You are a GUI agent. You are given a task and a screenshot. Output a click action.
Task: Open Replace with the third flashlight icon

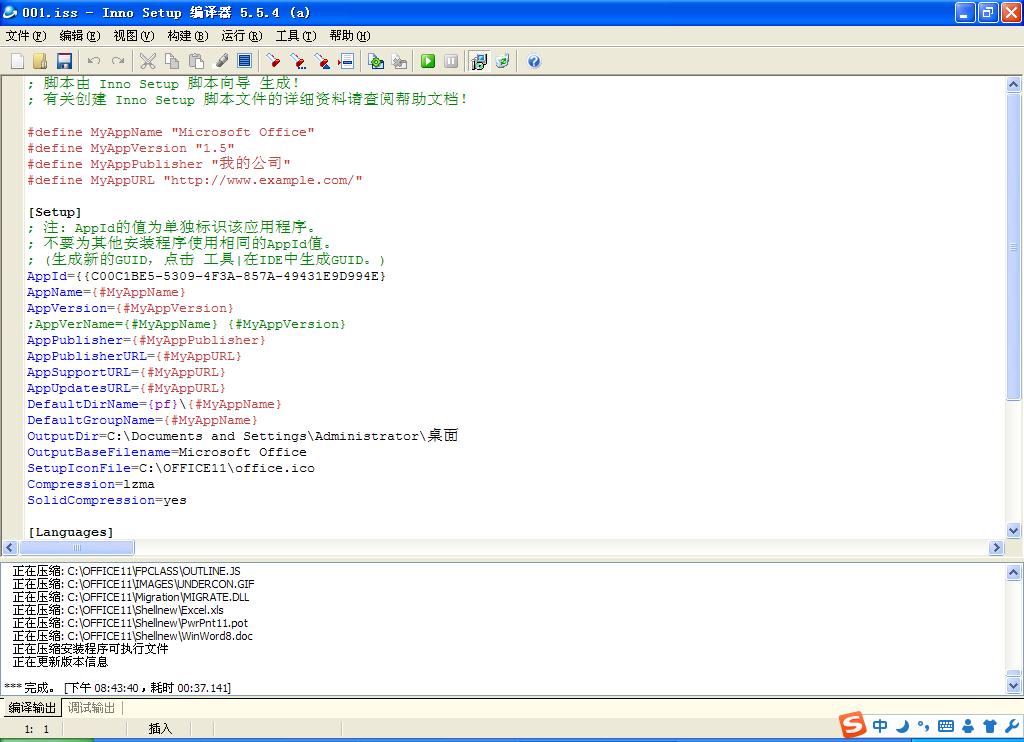(322, 61)
